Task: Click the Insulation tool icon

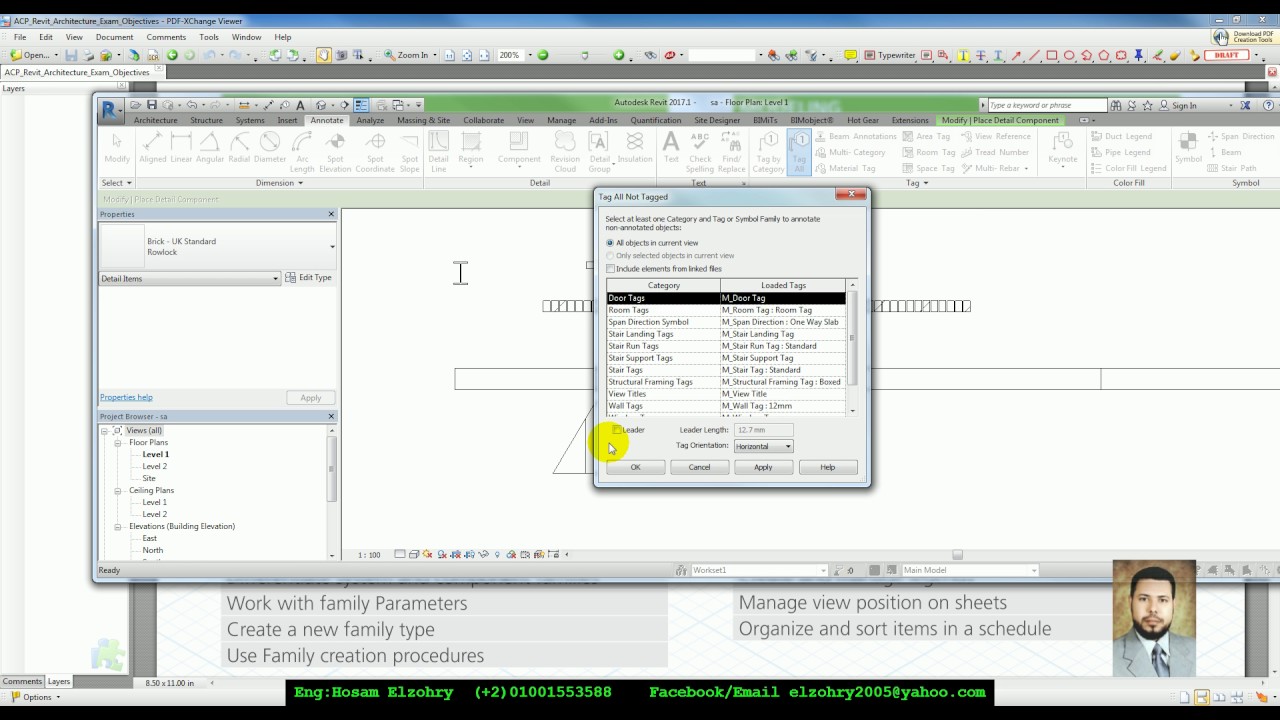Action: pos(634,148)
